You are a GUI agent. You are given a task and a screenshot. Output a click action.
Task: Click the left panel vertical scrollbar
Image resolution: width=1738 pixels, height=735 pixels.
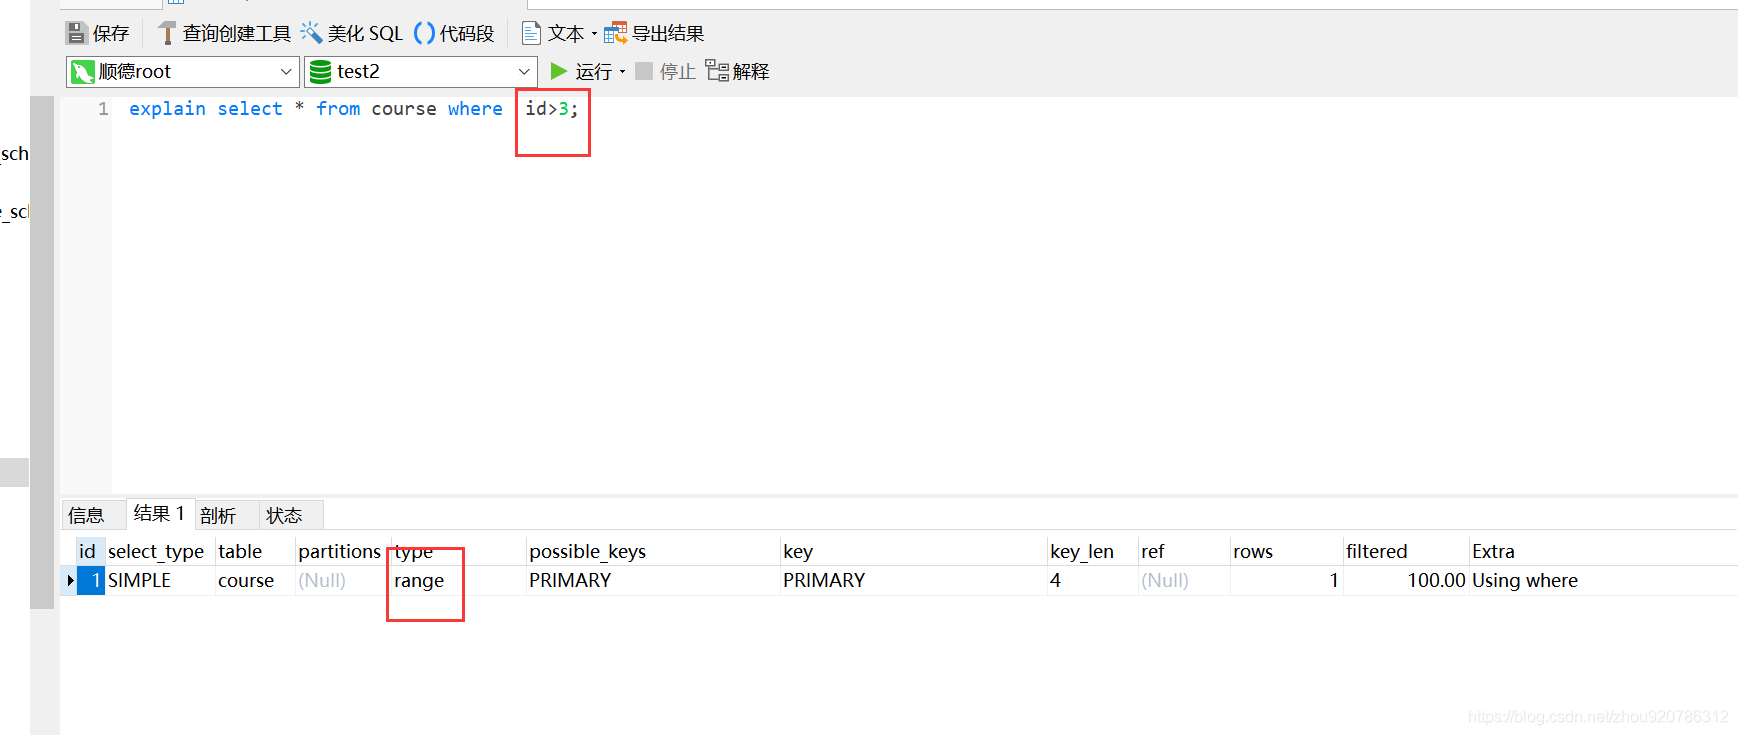(x=42, y=352)
